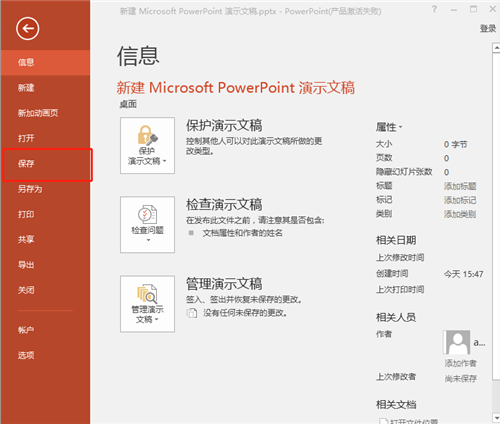Choose 另存为 in the left menu
Viewport: 500px width, 424px height.
45,189
